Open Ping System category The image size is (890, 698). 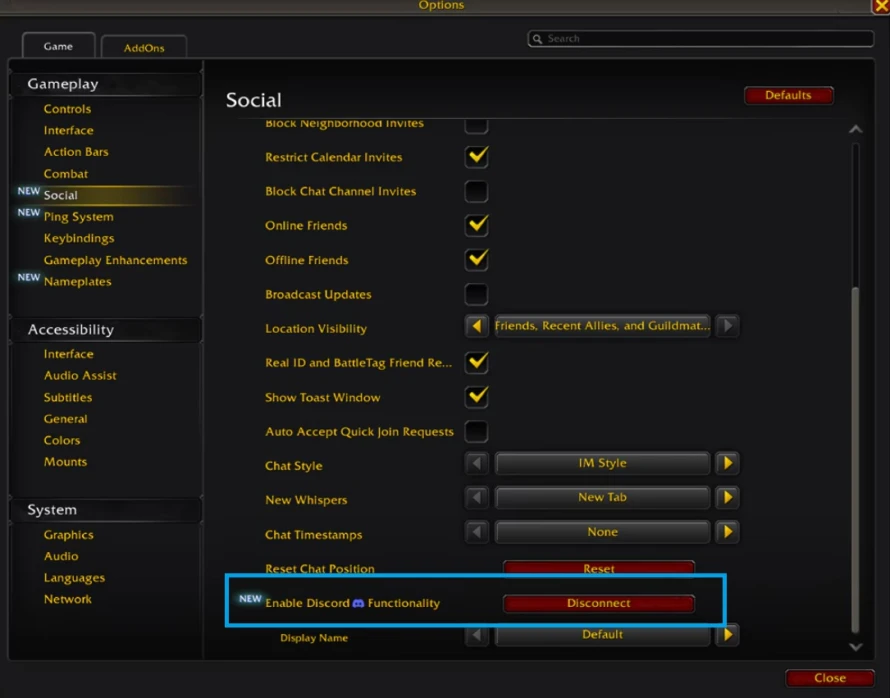[78, 217]
